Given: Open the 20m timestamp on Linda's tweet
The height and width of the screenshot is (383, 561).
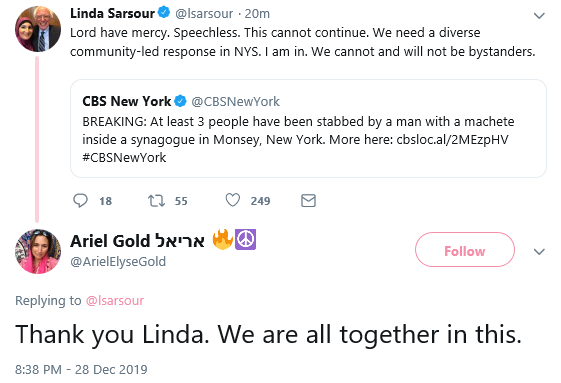Looking at the screenshot, I should click(x=257, y=14).
